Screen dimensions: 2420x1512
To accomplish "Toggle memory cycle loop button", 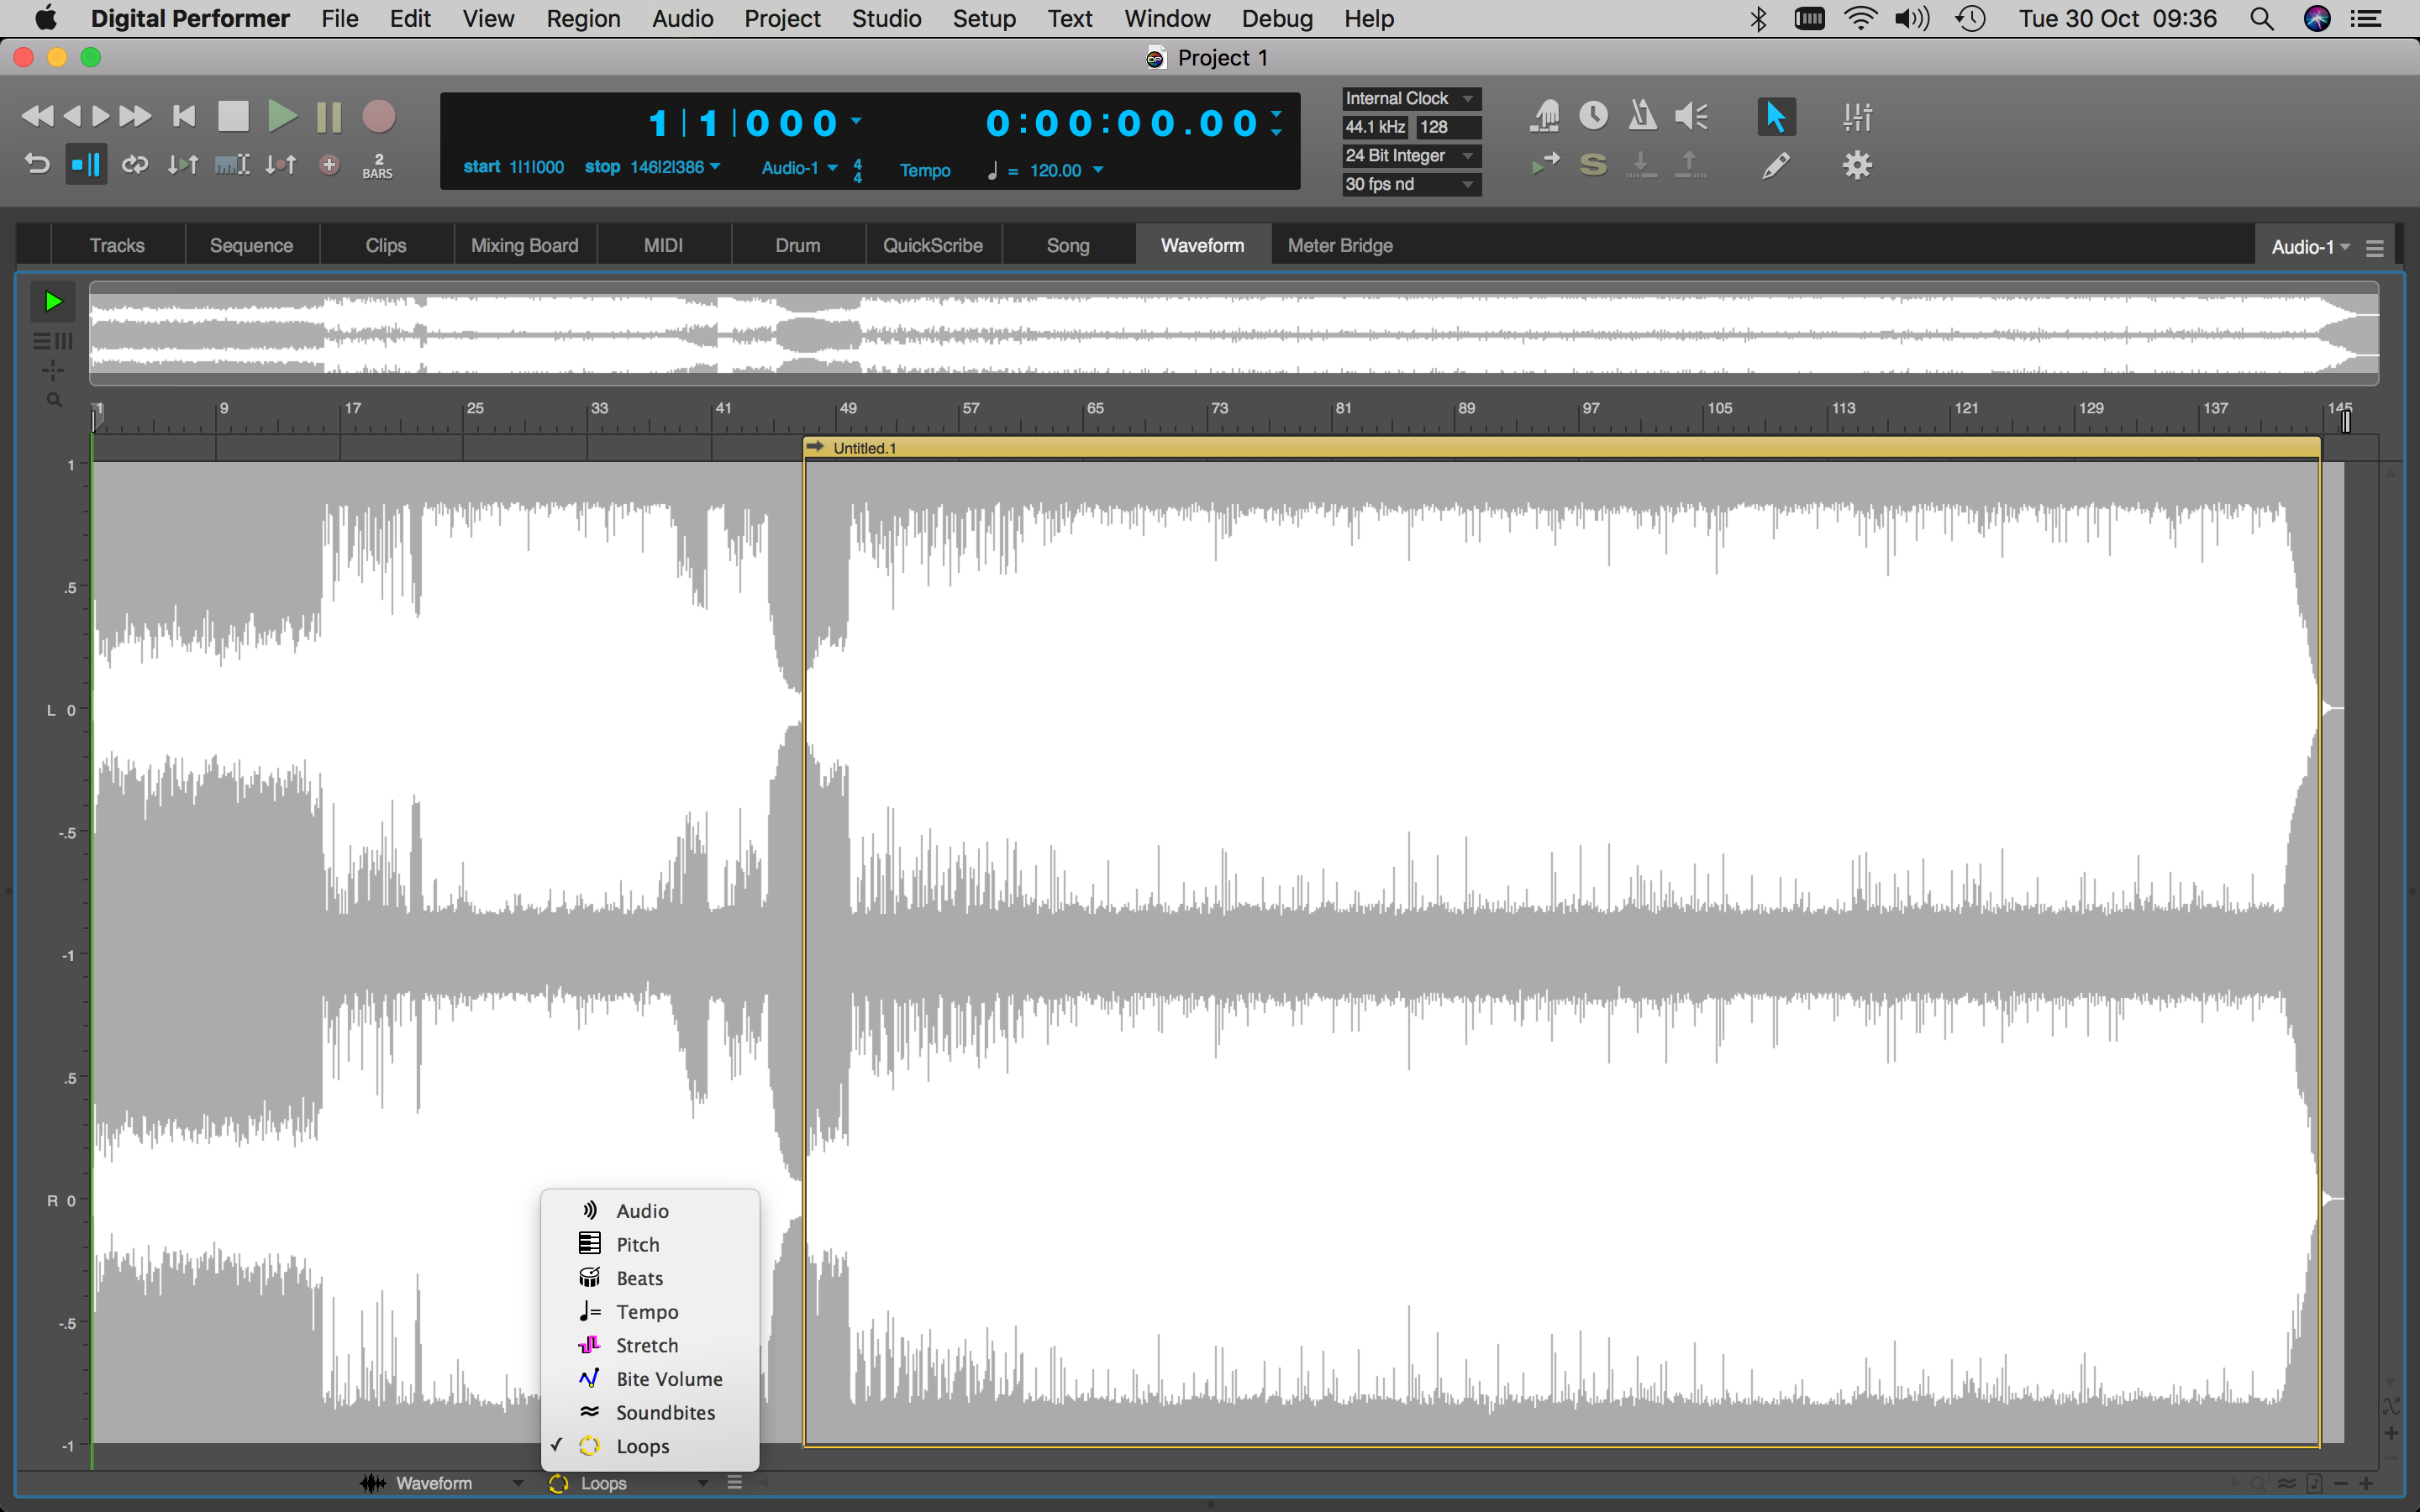I will [x=135, y=164].
